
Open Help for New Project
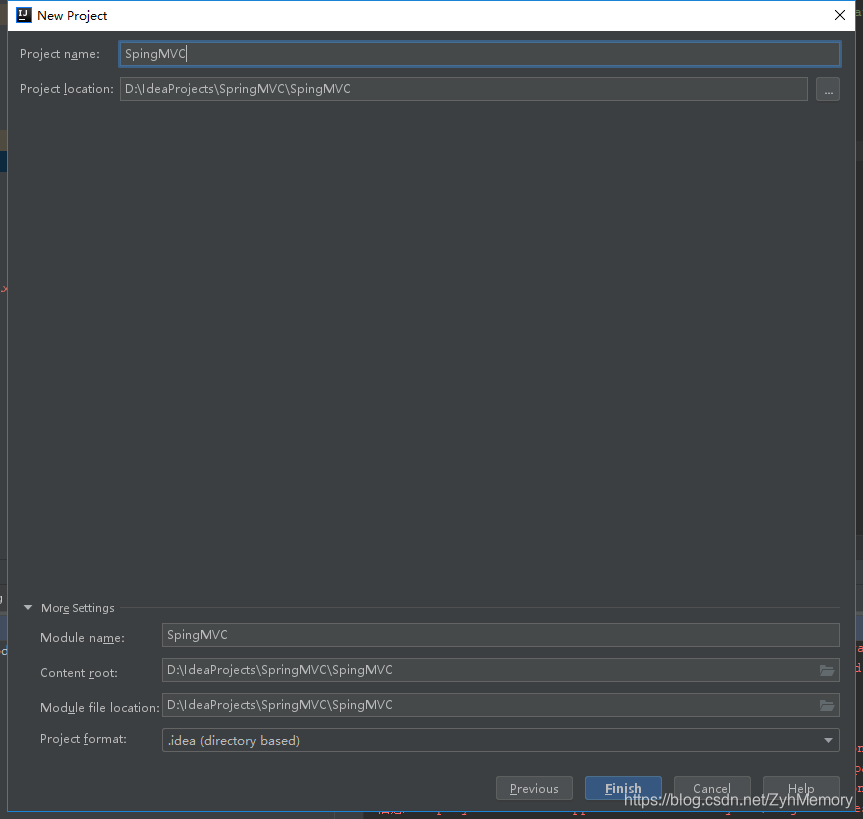(x=801, y=788)
